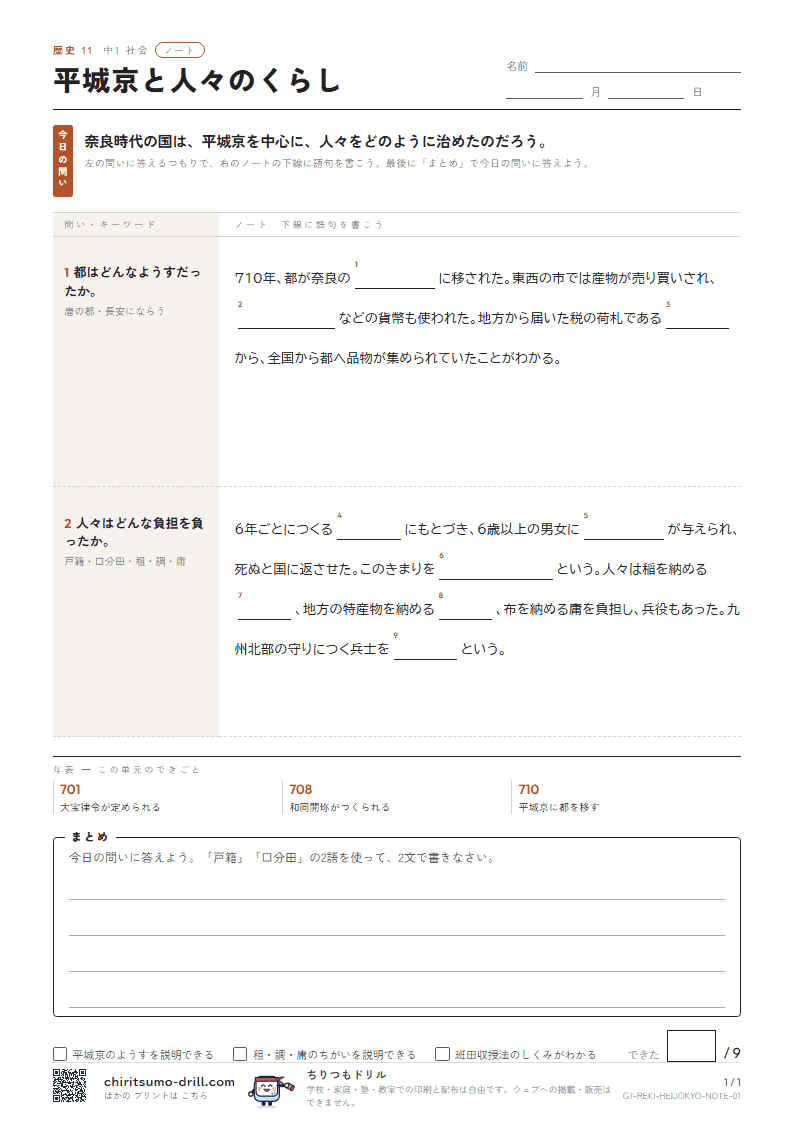Click blank 9 before という。

[x=425, y=650]
